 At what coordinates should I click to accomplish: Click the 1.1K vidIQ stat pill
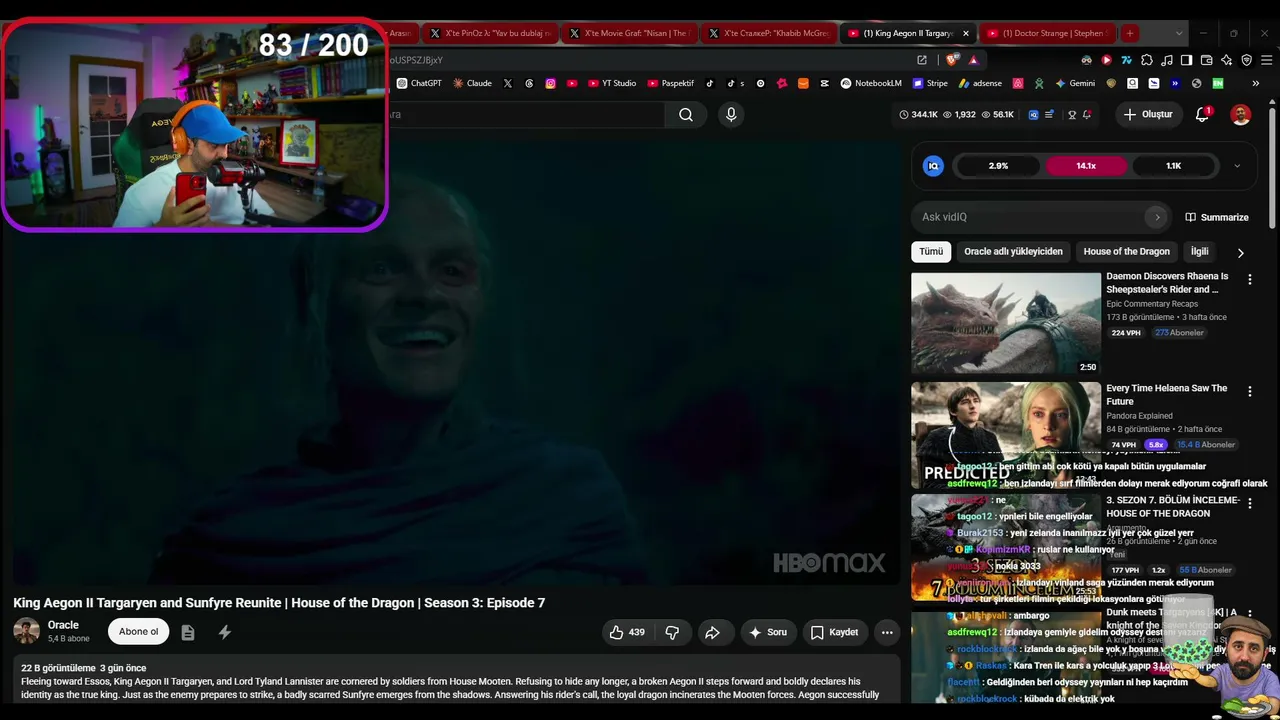tap(1174, 166)
